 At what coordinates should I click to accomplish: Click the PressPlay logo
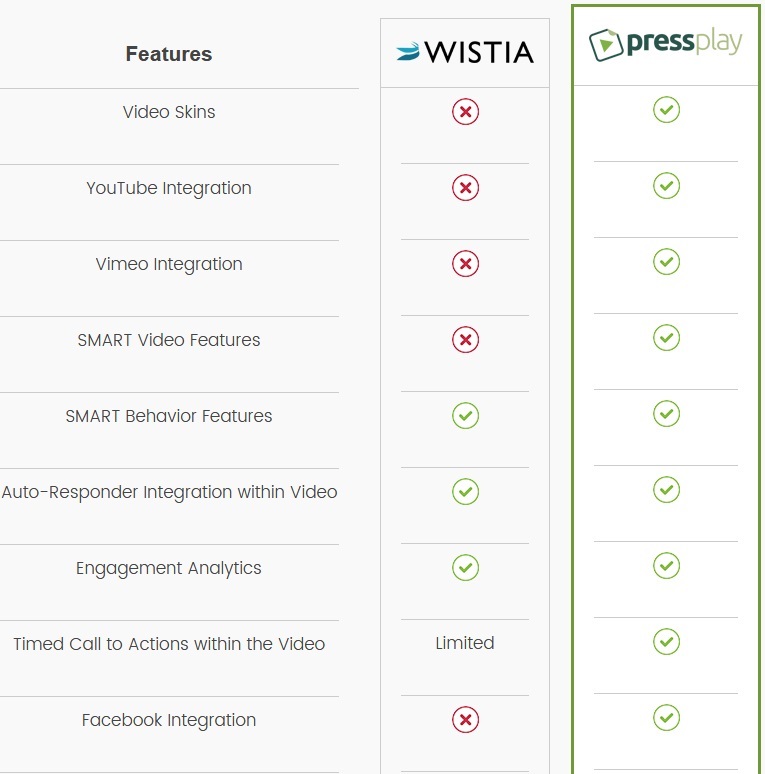(665, 44)
